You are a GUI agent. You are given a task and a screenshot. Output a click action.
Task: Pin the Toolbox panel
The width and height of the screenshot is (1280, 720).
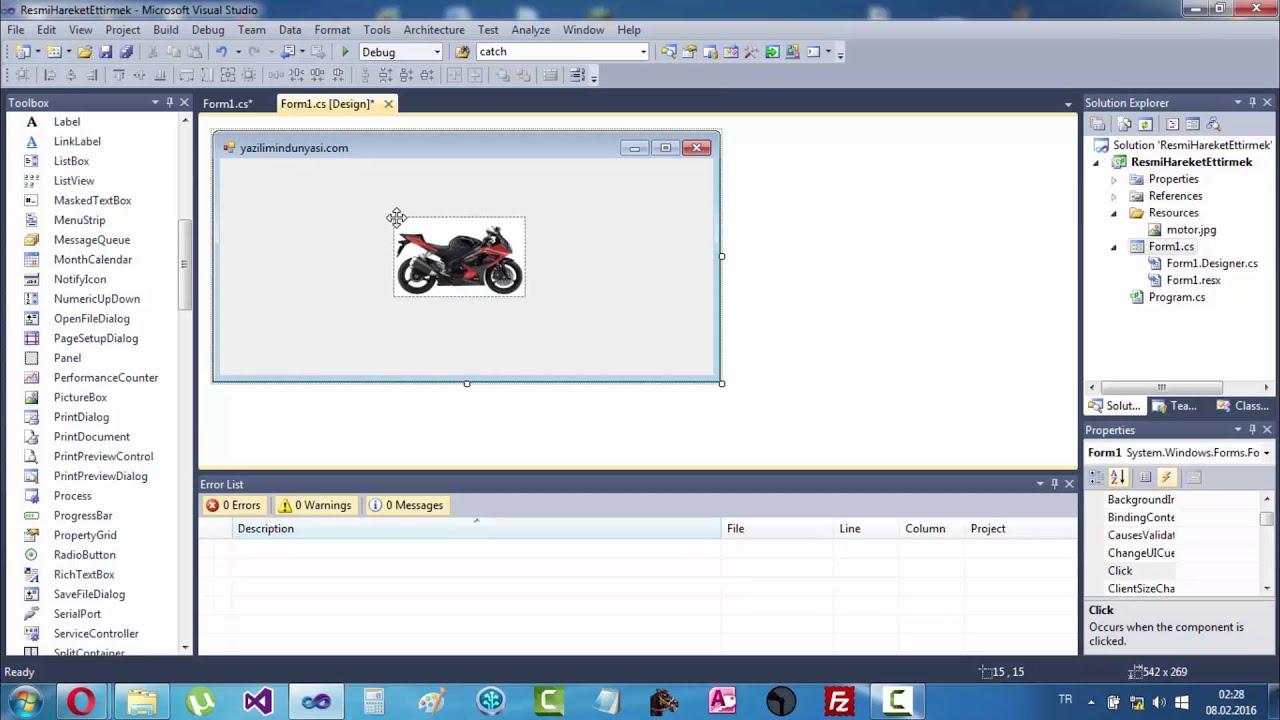(169, 102)
